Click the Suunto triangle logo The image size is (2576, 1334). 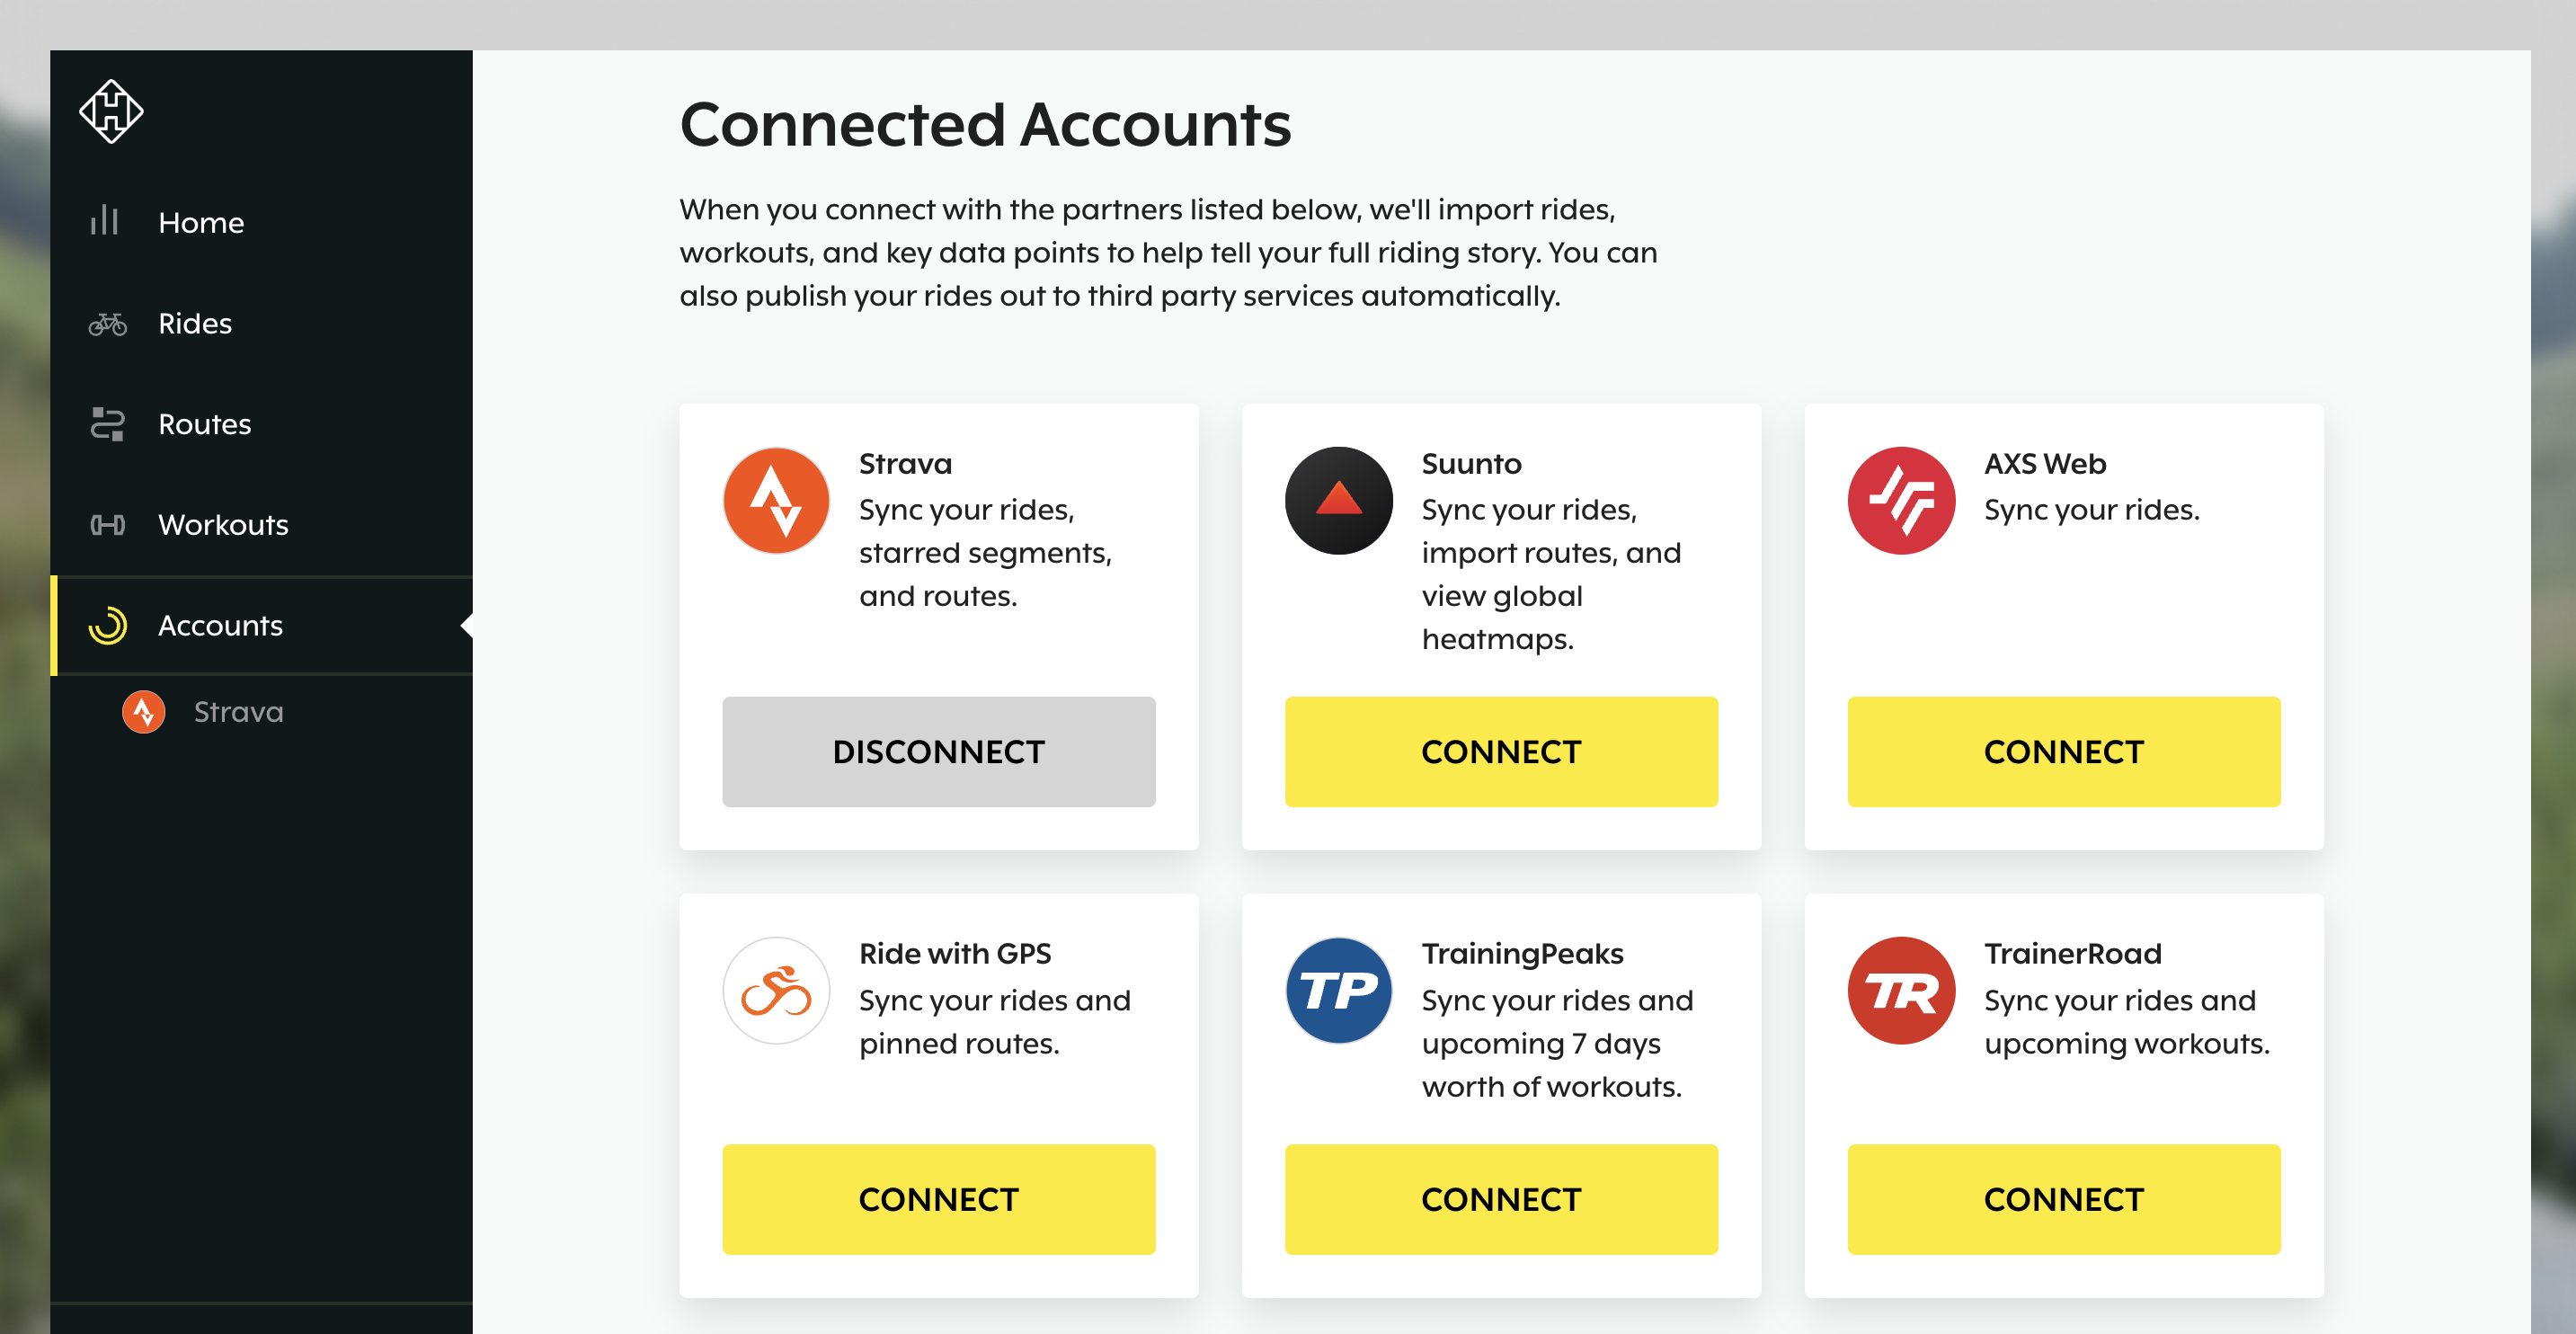pos(1338,500)
